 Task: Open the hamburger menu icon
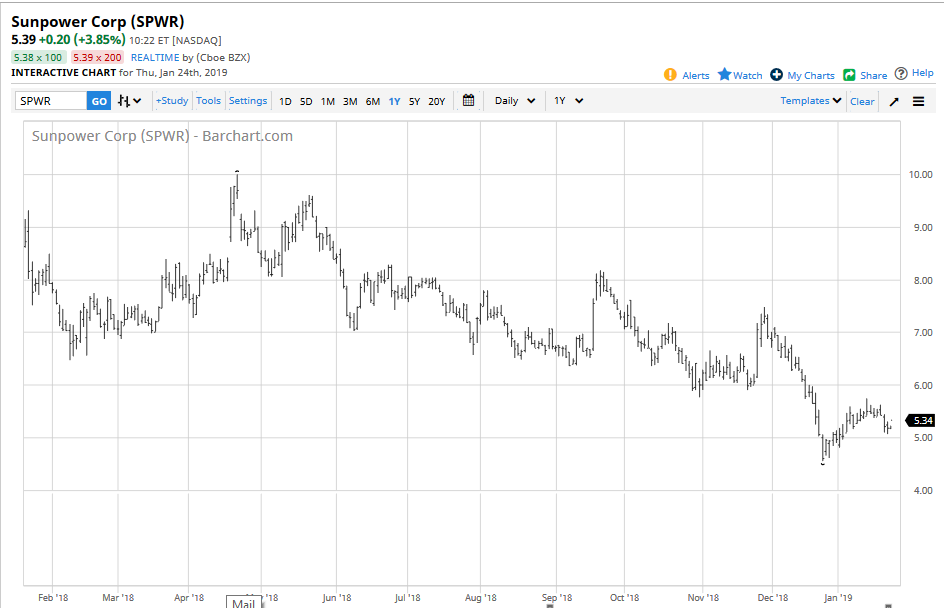918,101
